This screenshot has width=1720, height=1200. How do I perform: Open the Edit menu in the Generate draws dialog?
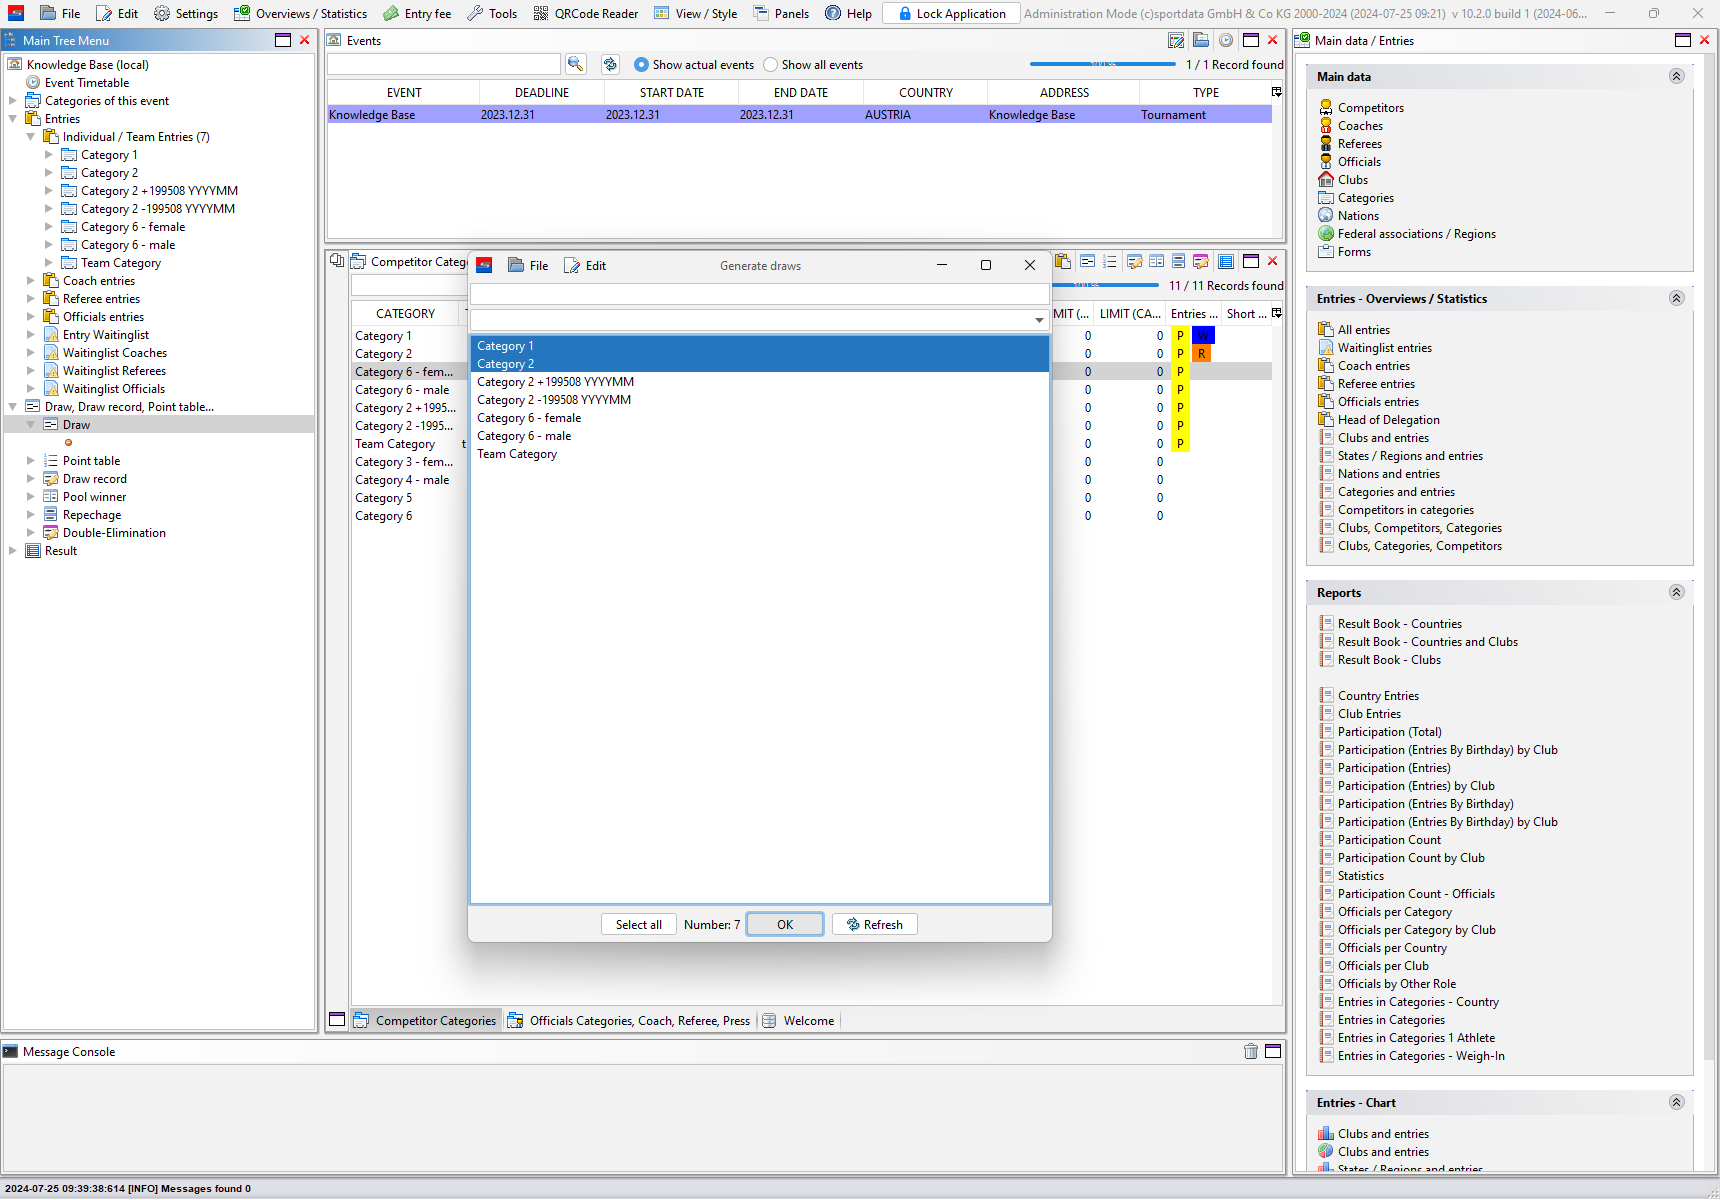[585, 265]
